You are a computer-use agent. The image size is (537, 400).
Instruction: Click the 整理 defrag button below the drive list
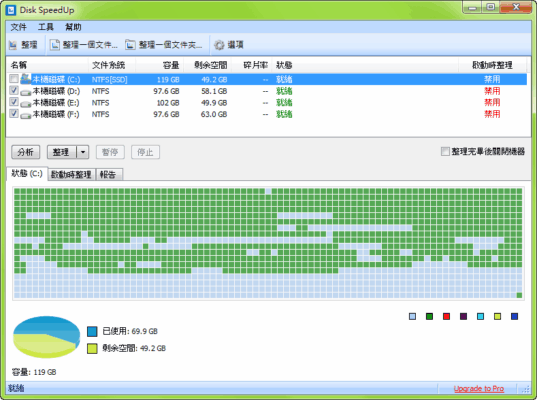point(62,152)
